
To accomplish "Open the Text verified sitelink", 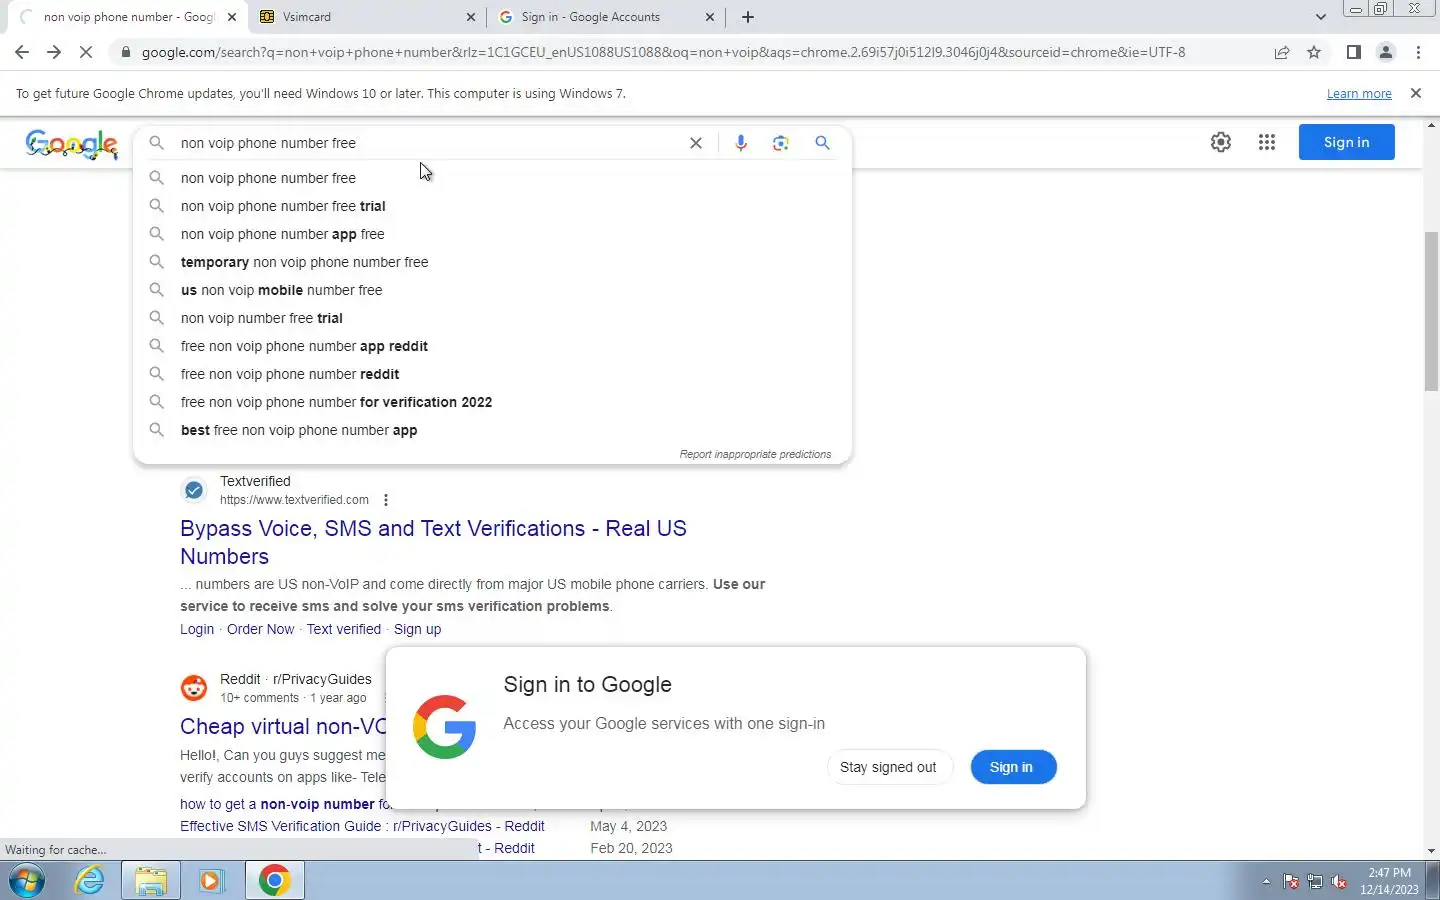I will pos(344,629).
